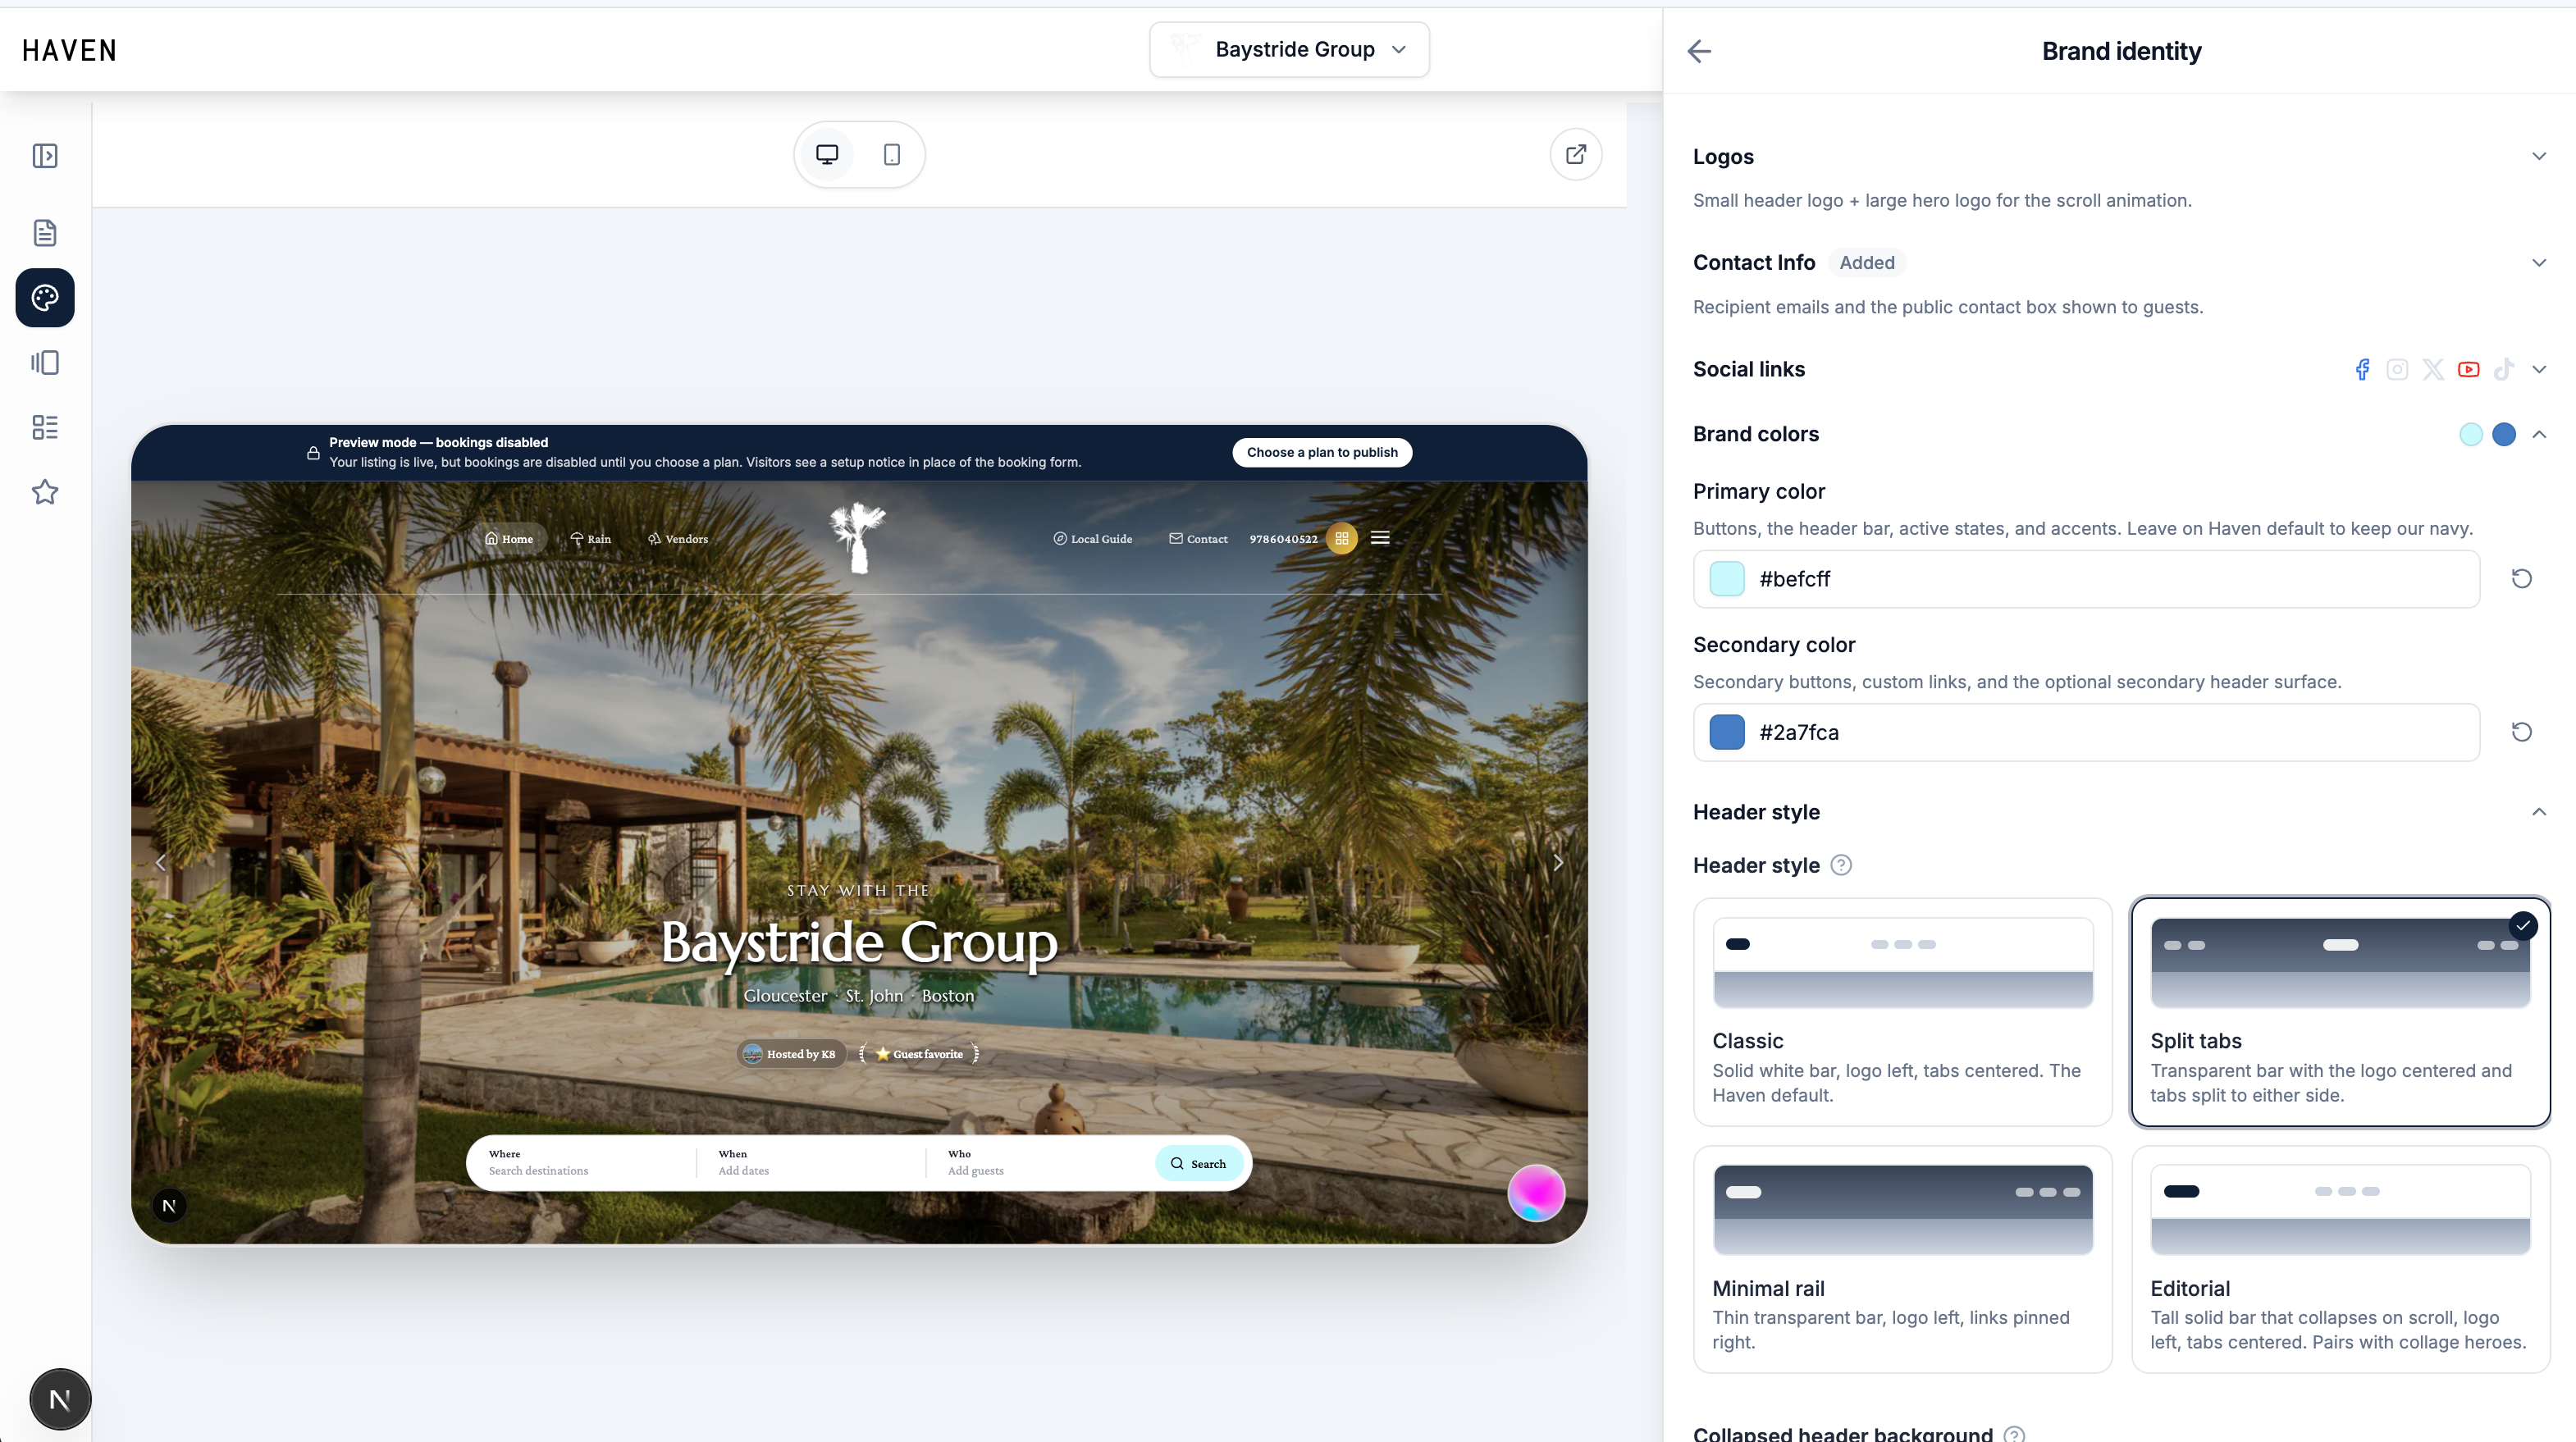The image size is (2576, 1442).
Task: Open the Contact link in preview header
Action: click(x=1198, y=538)
